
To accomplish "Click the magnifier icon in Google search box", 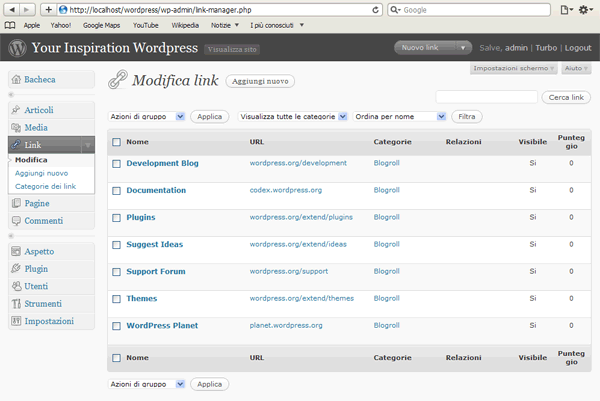I will (x=395, y=10).
